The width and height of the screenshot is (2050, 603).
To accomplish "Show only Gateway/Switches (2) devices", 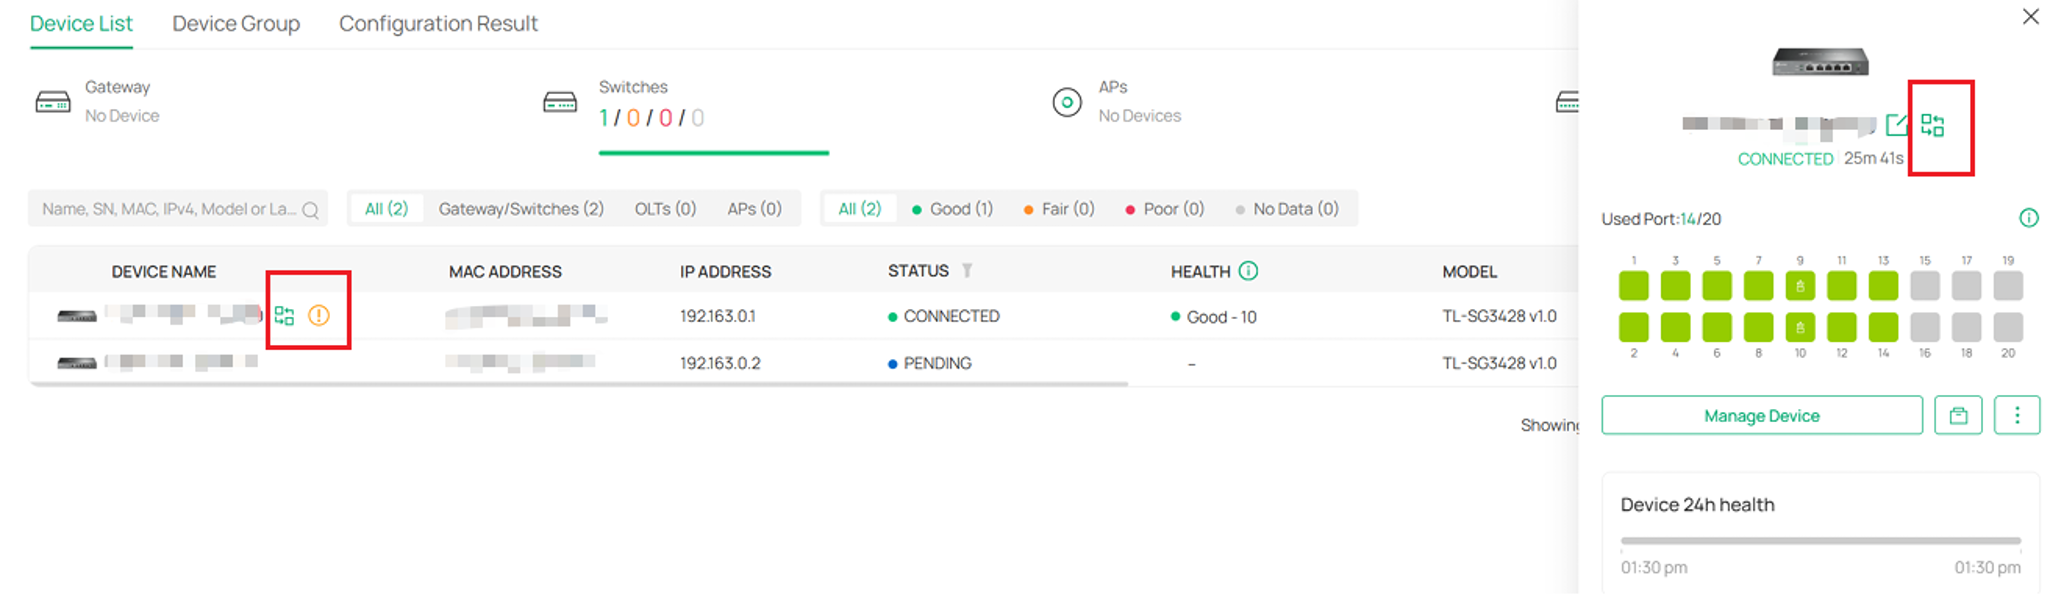I will (x=521, y=209).
